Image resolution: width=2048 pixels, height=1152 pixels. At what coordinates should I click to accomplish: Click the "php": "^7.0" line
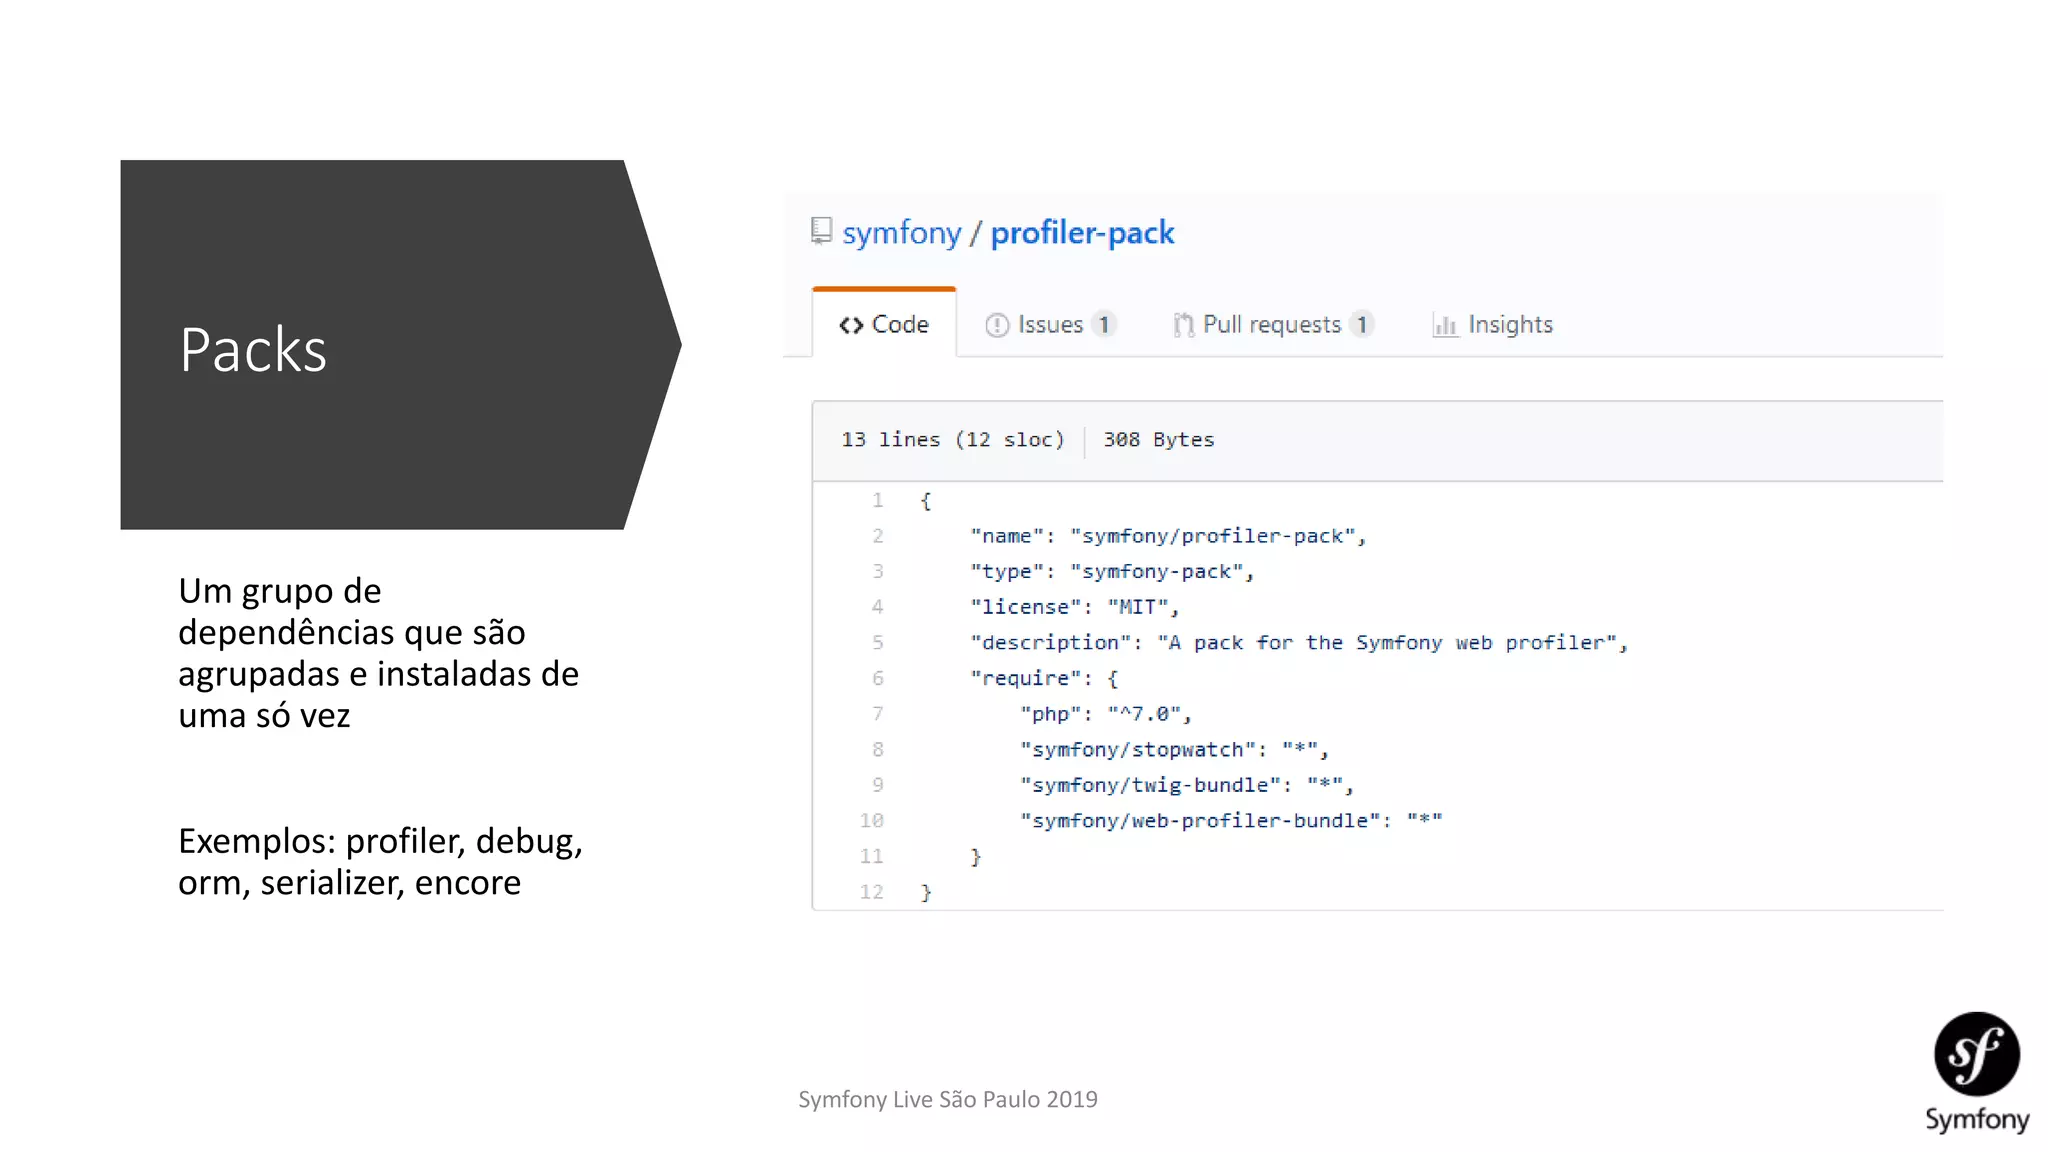click(1106, 714)
